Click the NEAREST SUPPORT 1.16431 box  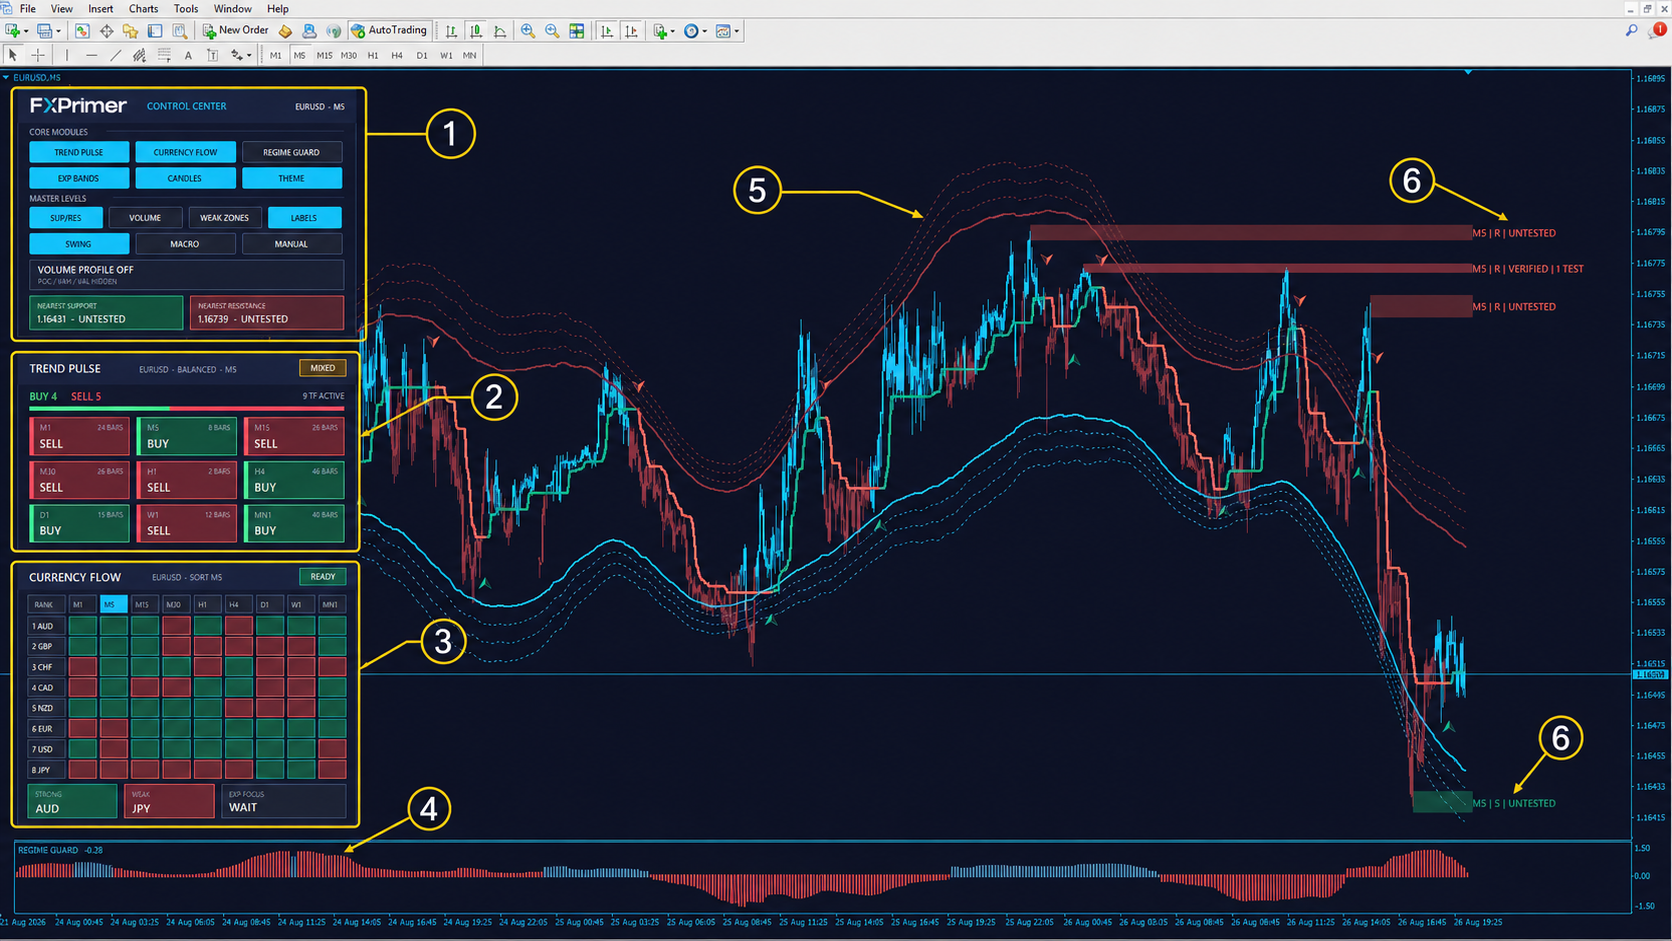click(106, 313)
